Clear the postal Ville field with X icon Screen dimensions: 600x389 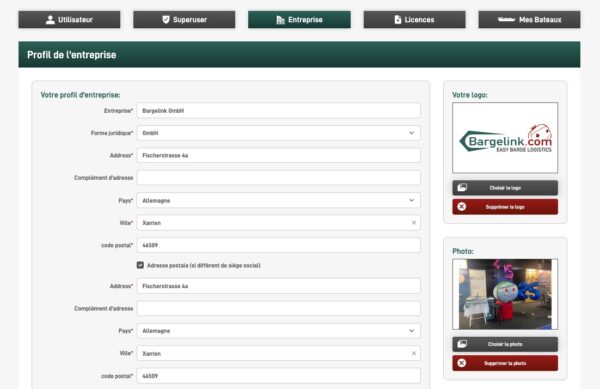tap(414, 353)
